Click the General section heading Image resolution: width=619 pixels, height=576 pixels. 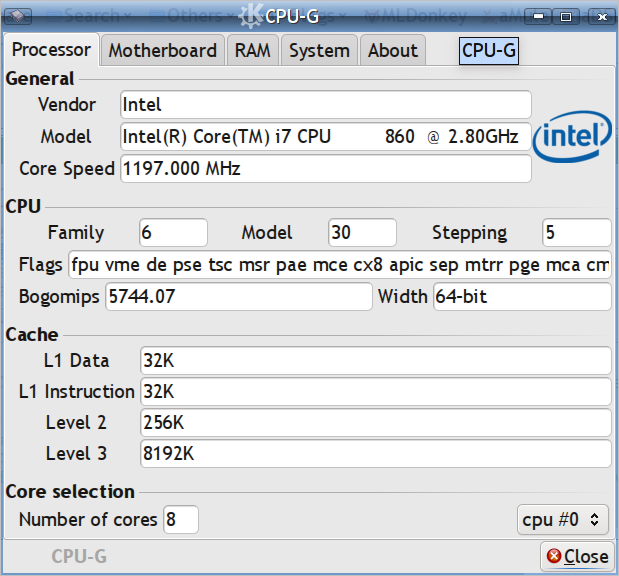tap(40, 79)
